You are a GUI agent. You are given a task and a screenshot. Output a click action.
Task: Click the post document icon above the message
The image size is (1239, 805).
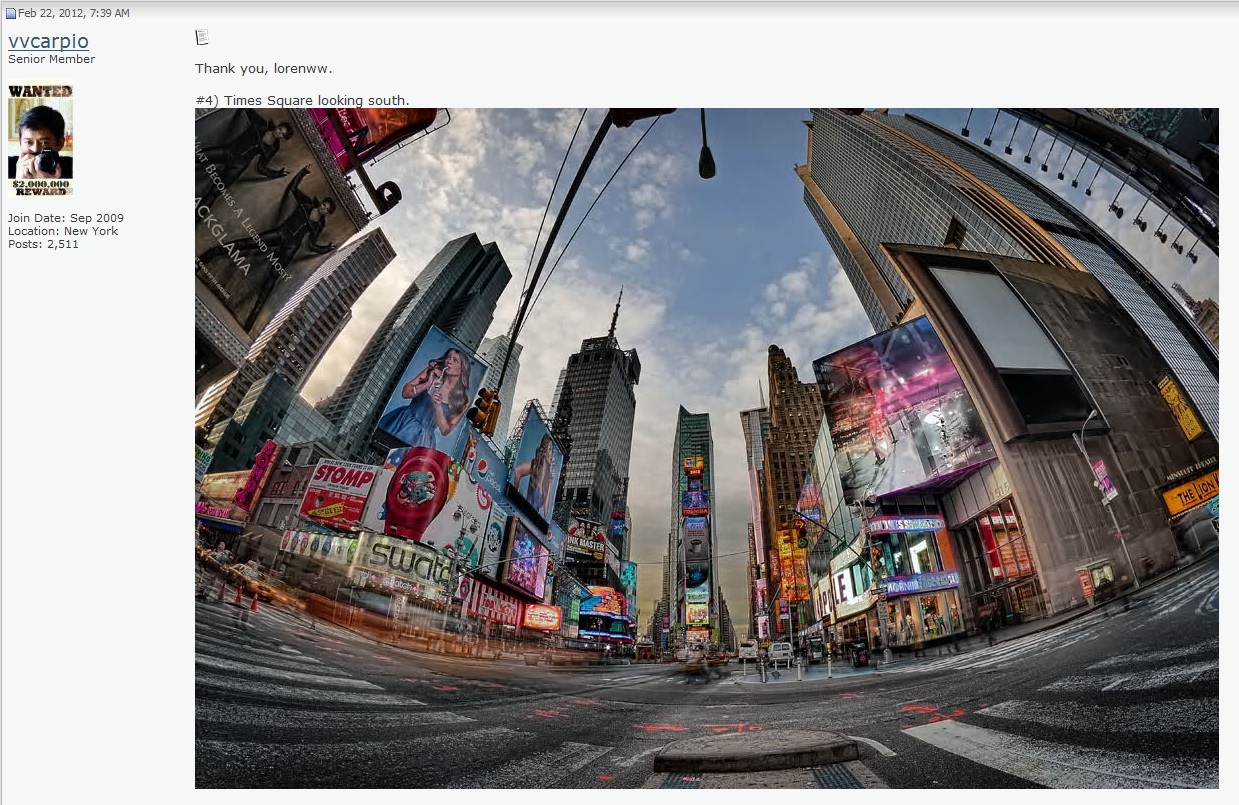(x=202, y=37)
